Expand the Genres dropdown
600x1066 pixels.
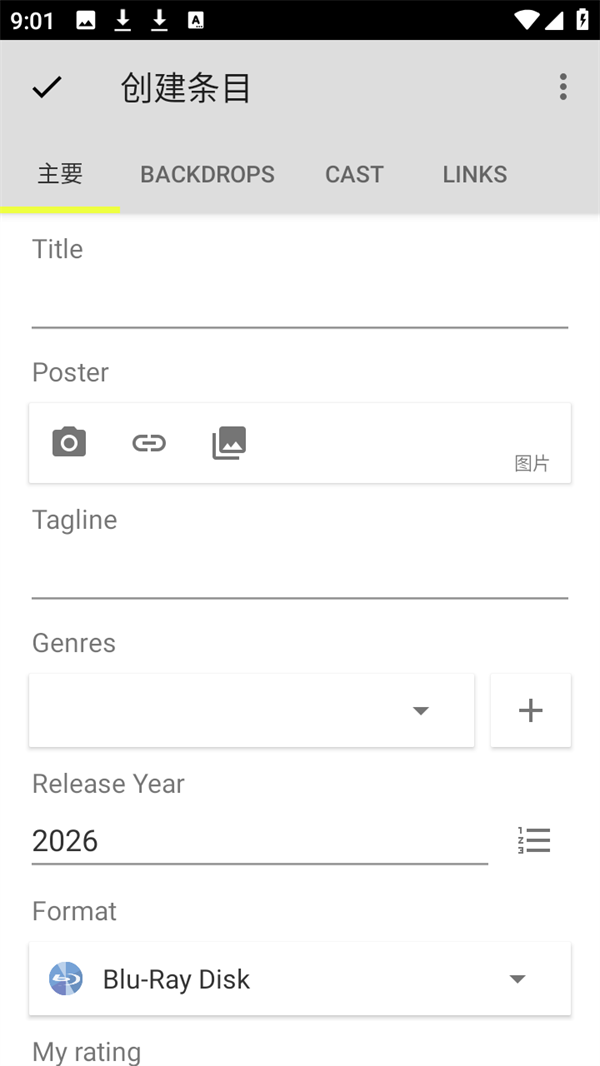[421, 711]
